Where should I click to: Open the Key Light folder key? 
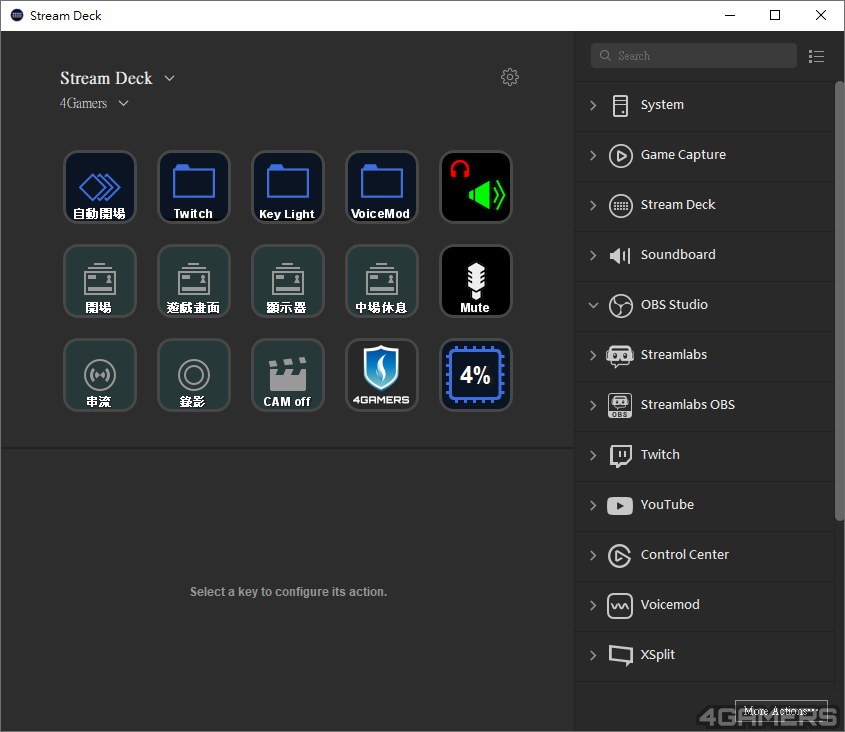click(288, 187)
